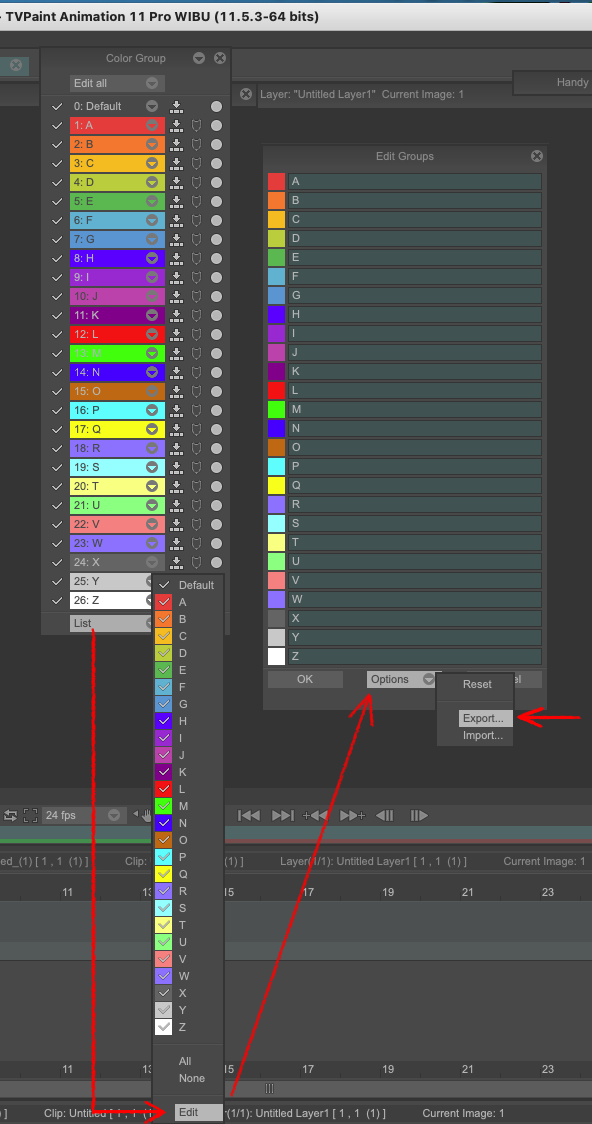Click the green color swatch for group M
Image resolution: width=592 pixels, height=1124 pixels.
pyautogui.click(x=277, y=409)
